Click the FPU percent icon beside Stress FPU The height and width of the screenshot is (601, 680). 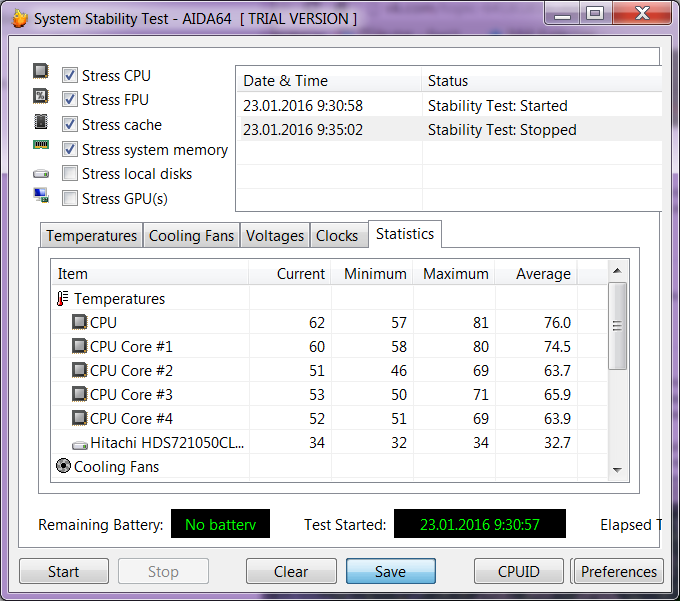click(41, 96)
